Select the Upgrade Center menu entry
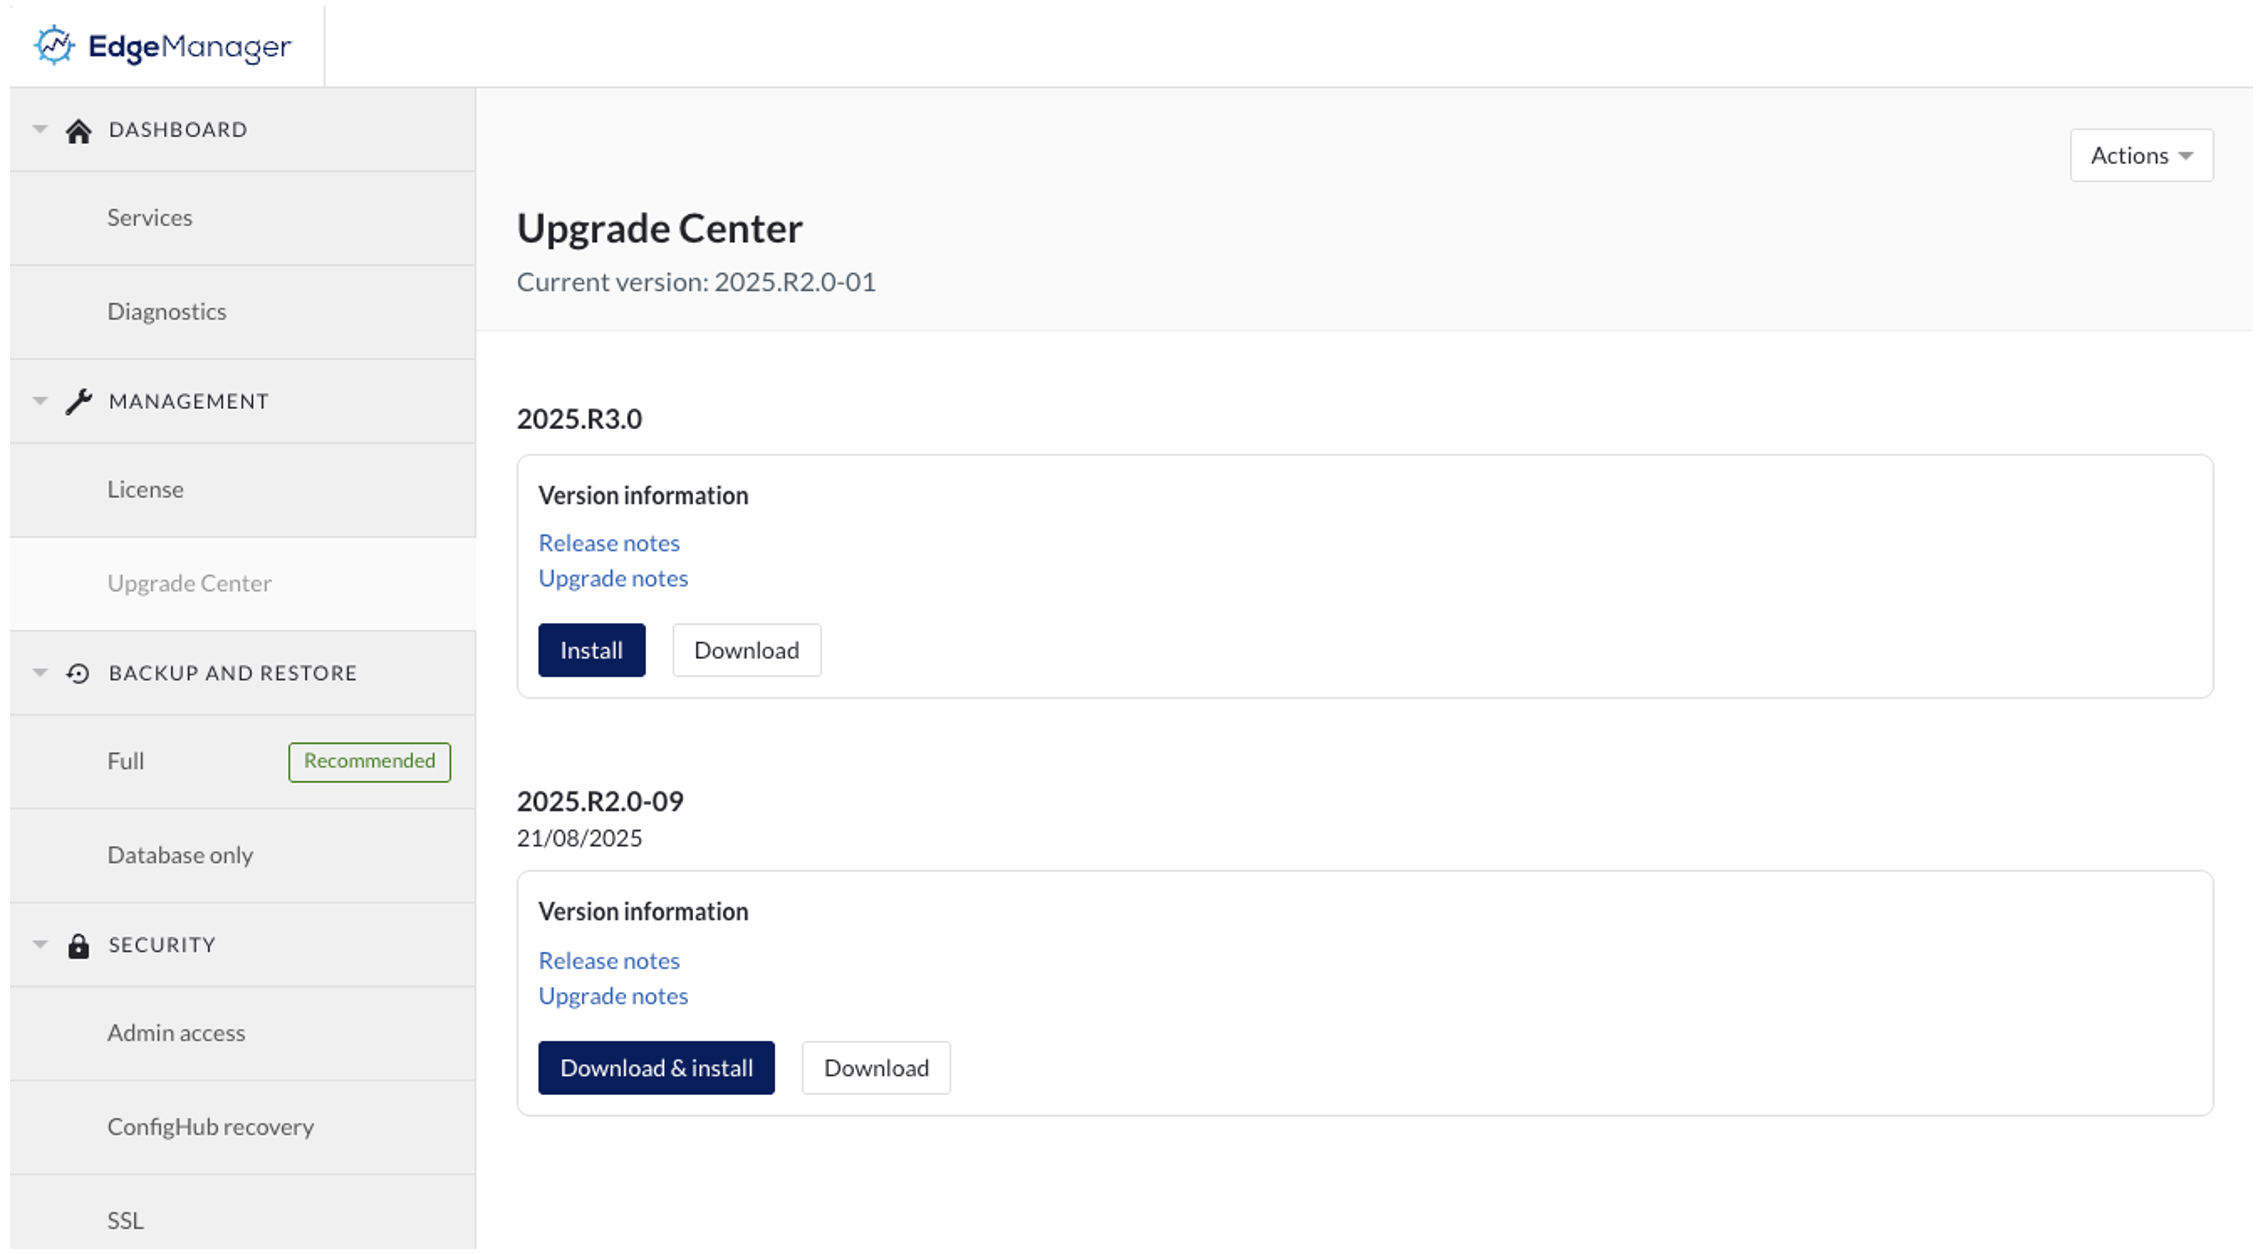This screenshot has height=1254, width=2264. click(x=189, y=583)
